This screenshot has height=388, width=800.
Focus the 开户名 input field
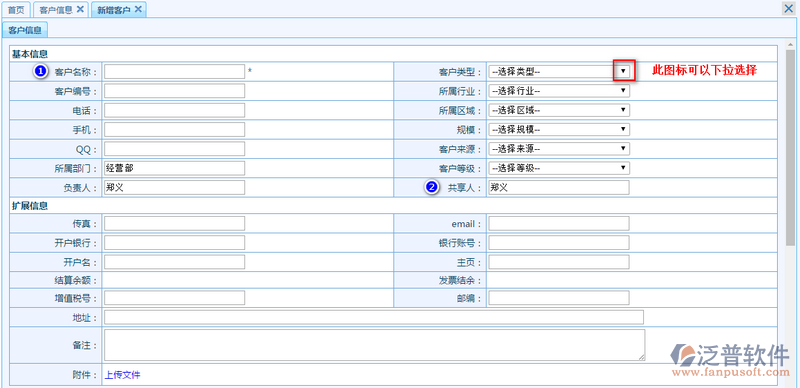pyautogui.click(x=174, y=262)
